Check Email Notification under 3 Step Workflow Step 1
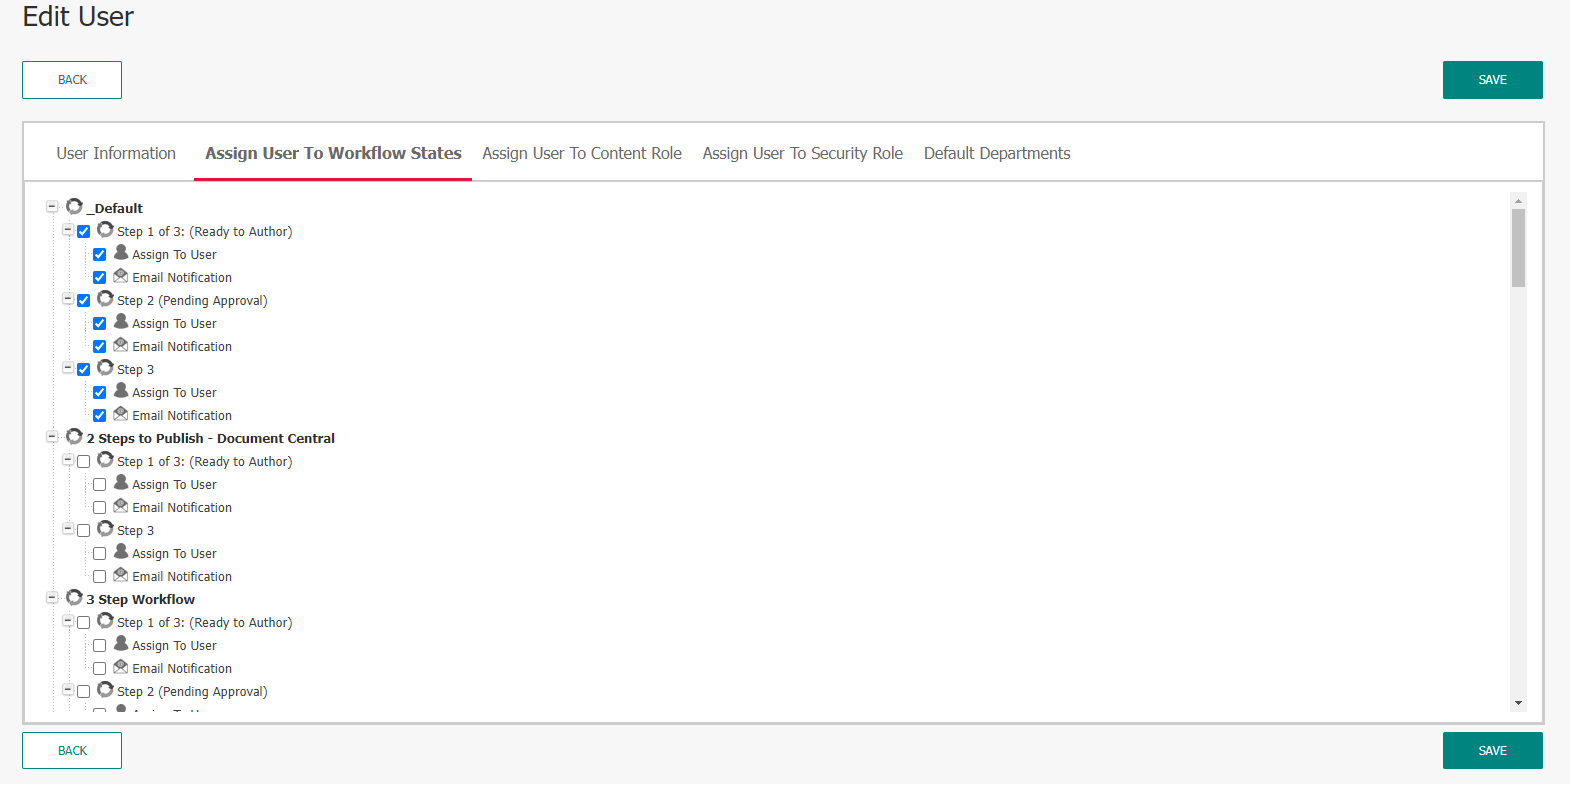 (100, 669)
